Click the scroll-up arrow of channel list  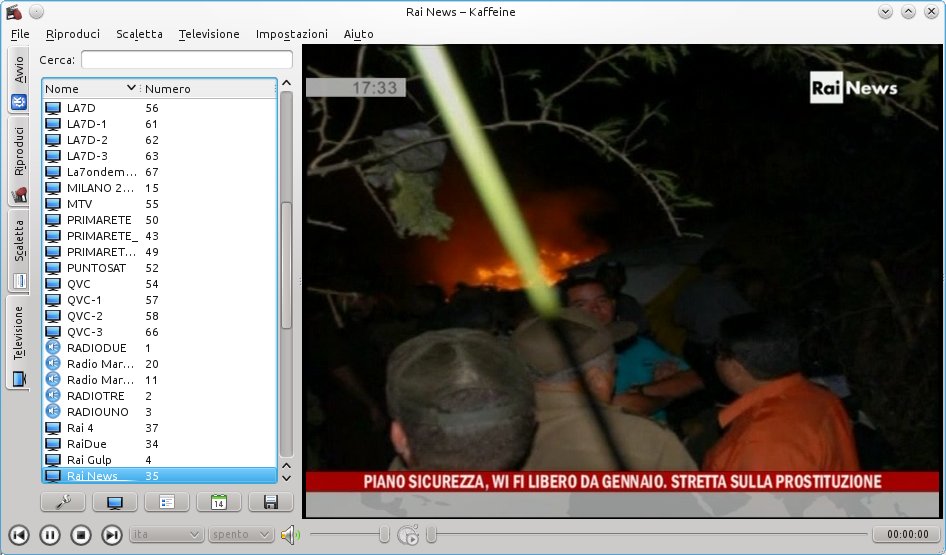(x=287, y=83)
